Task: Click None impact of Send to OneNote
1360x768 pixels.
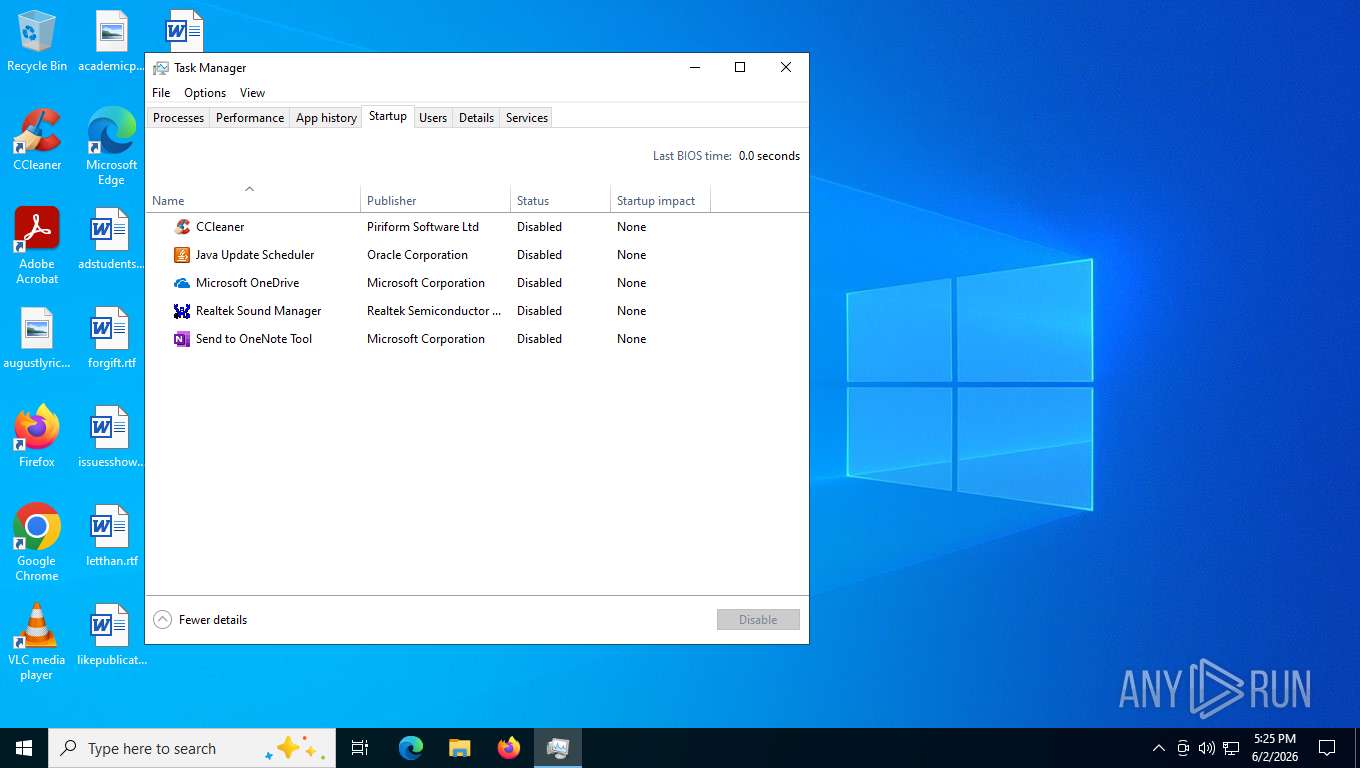Action: pyautogui.click(x=631, y=339)
